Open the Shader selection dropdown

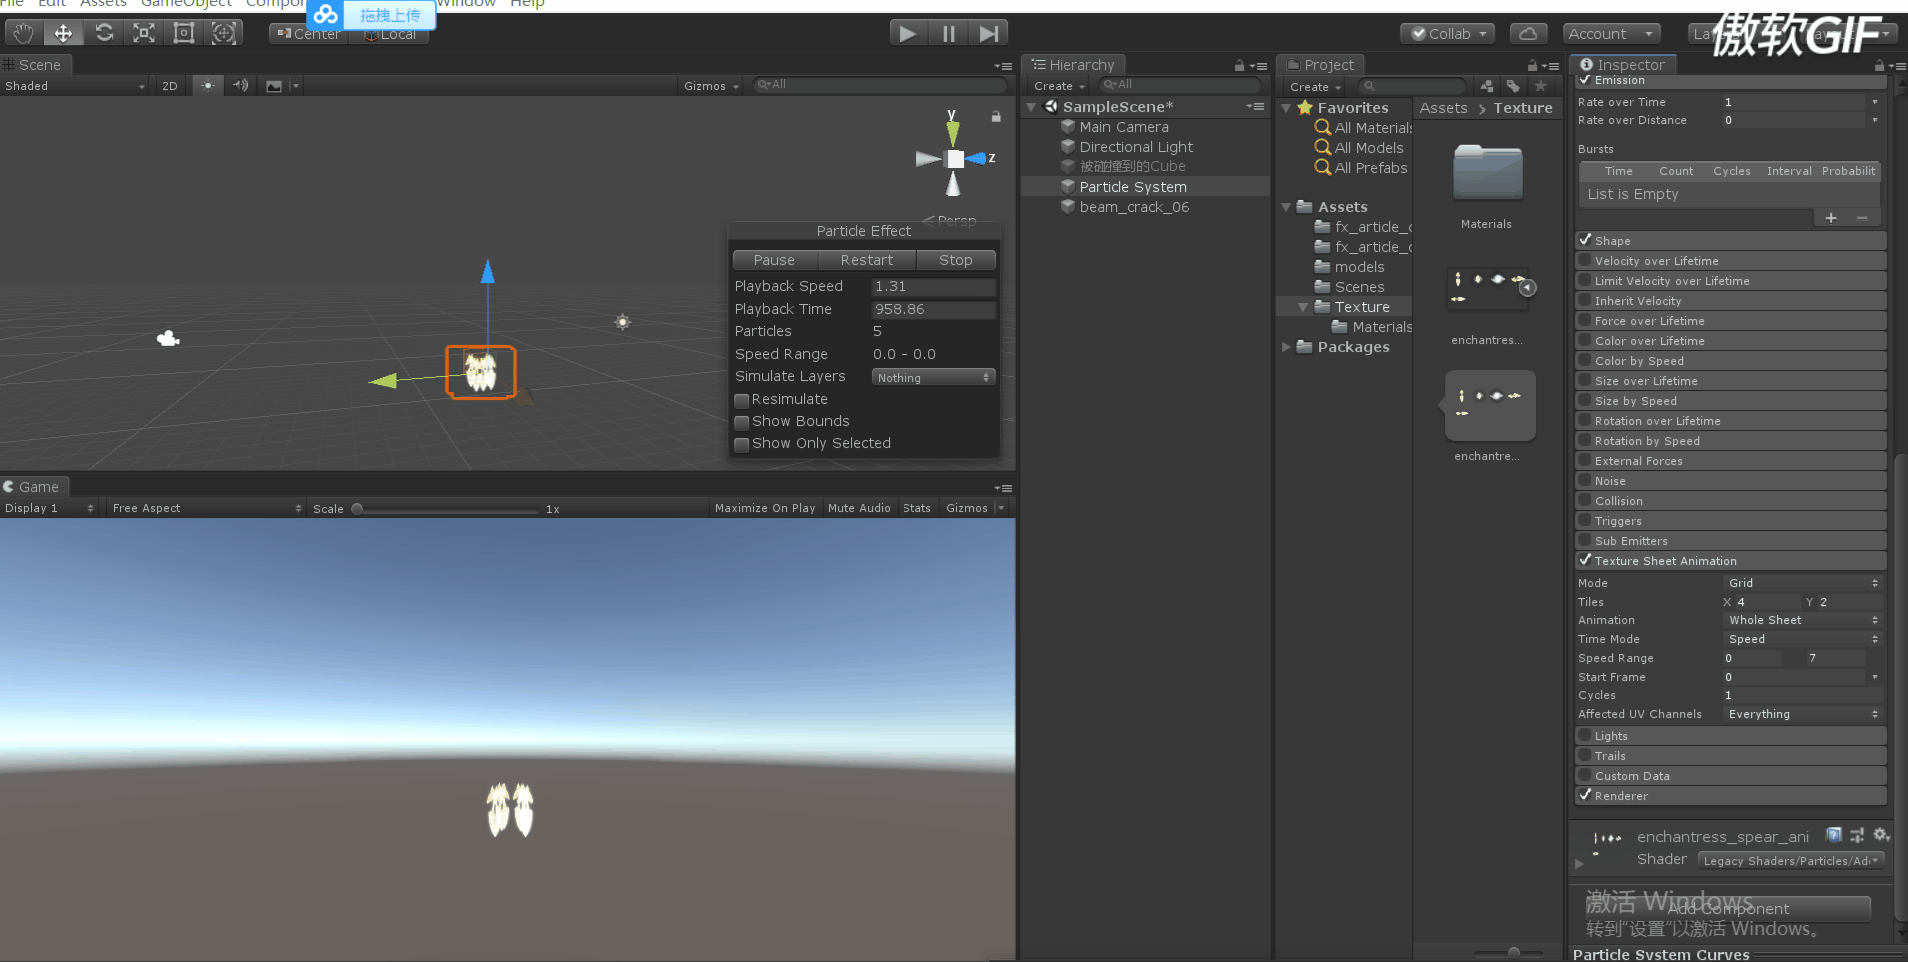[x=1791, y=860]
